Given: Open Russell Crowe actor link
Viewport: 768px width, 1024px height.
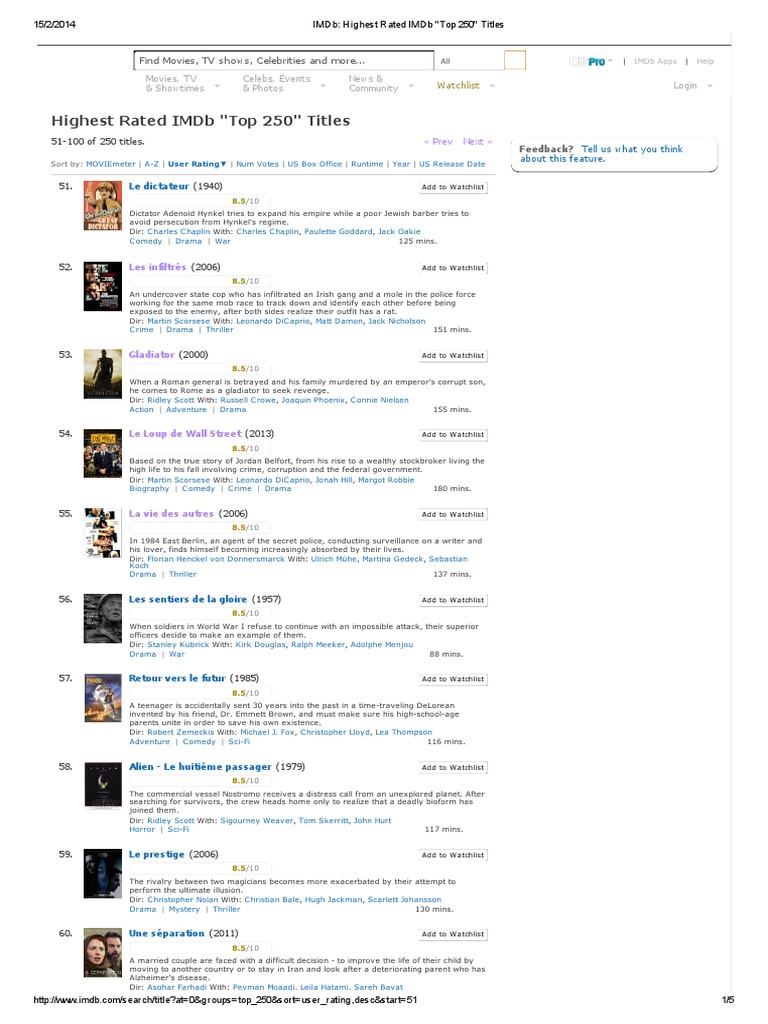Looking at the screenshot, I should [248, 400].
